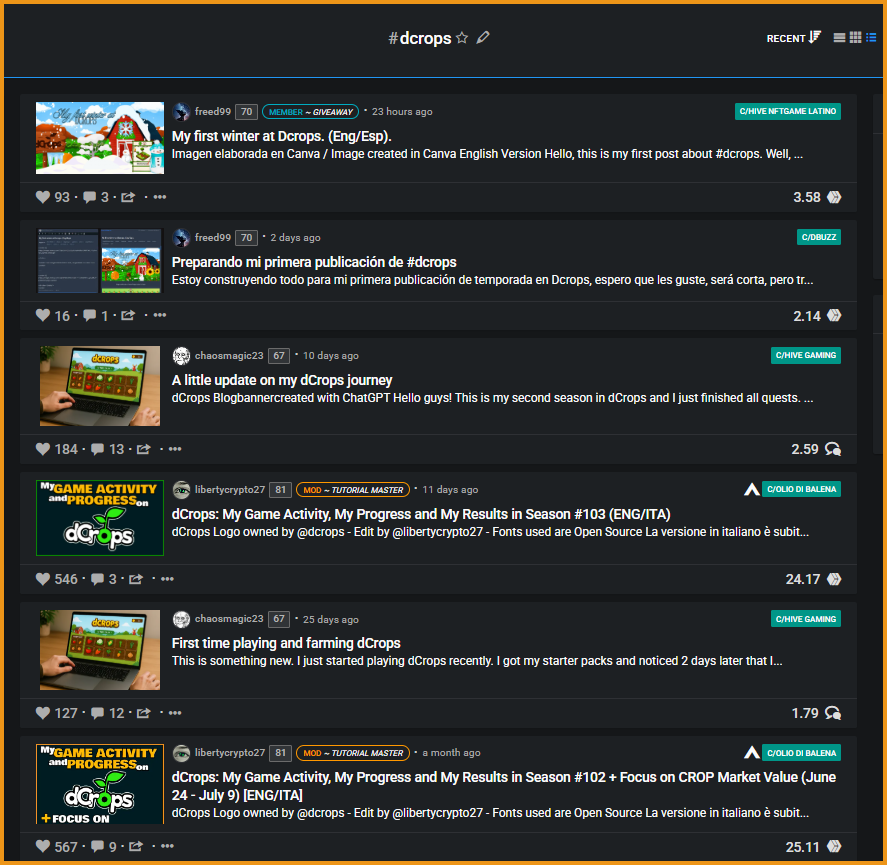Like 'First time playing and farming dCrops'

[x=43, y=713]
